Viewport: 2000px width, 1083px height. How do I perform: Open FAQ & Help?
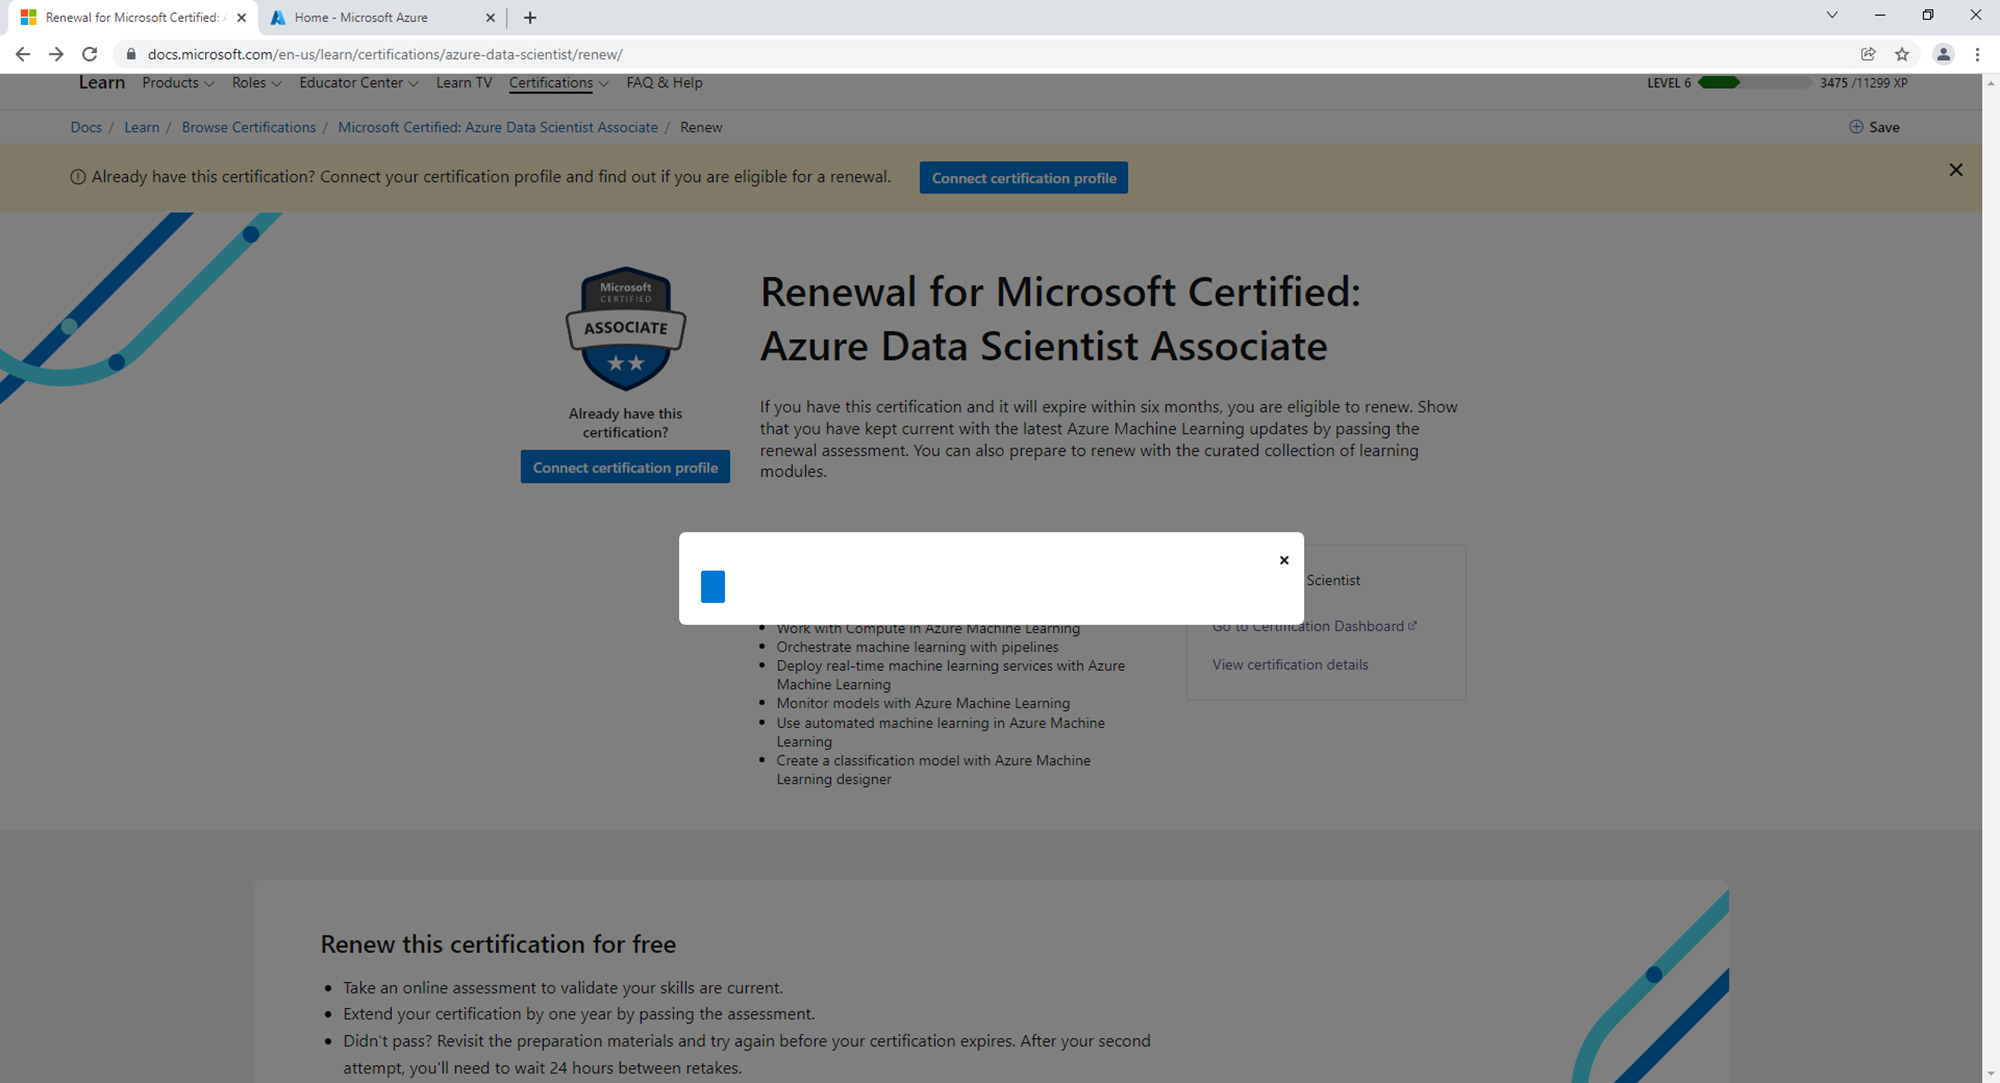664,83
